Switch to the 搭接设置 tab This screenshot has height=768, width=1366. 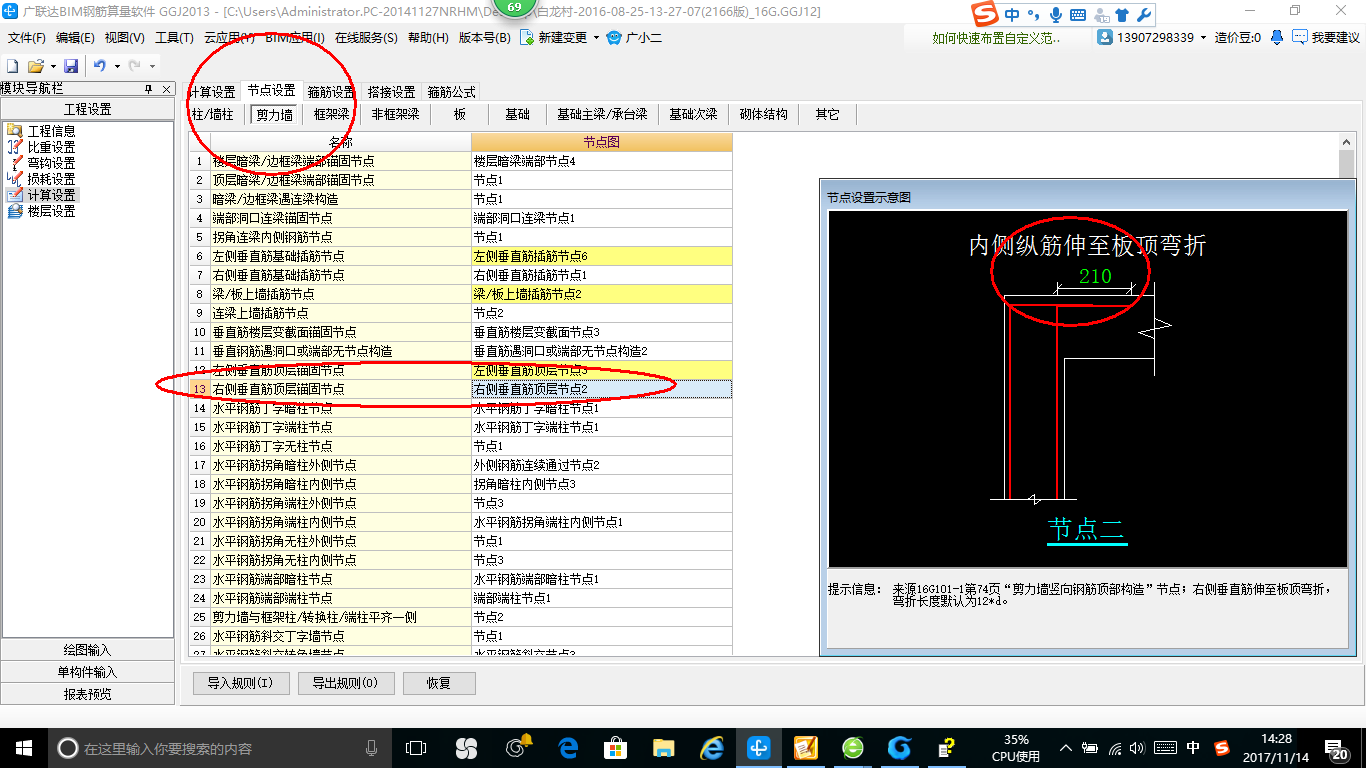[391, 91]
